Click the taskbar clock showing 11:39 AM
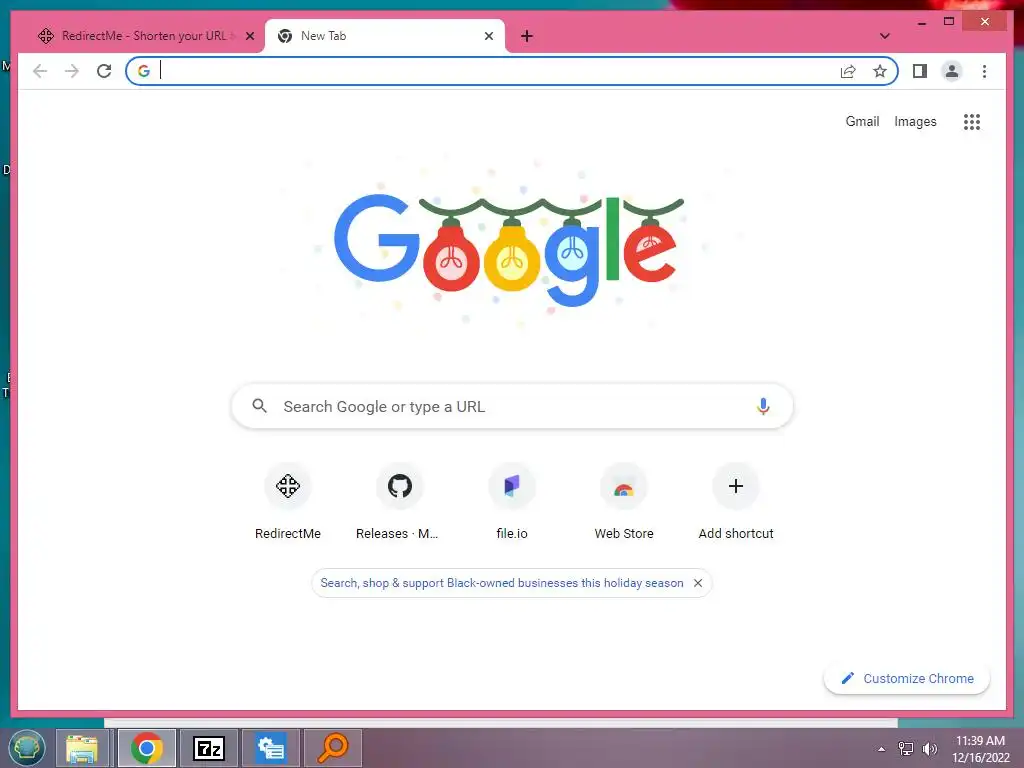Screen dimensions: 1024x768 pyautogui.click(x=980, y=748)
